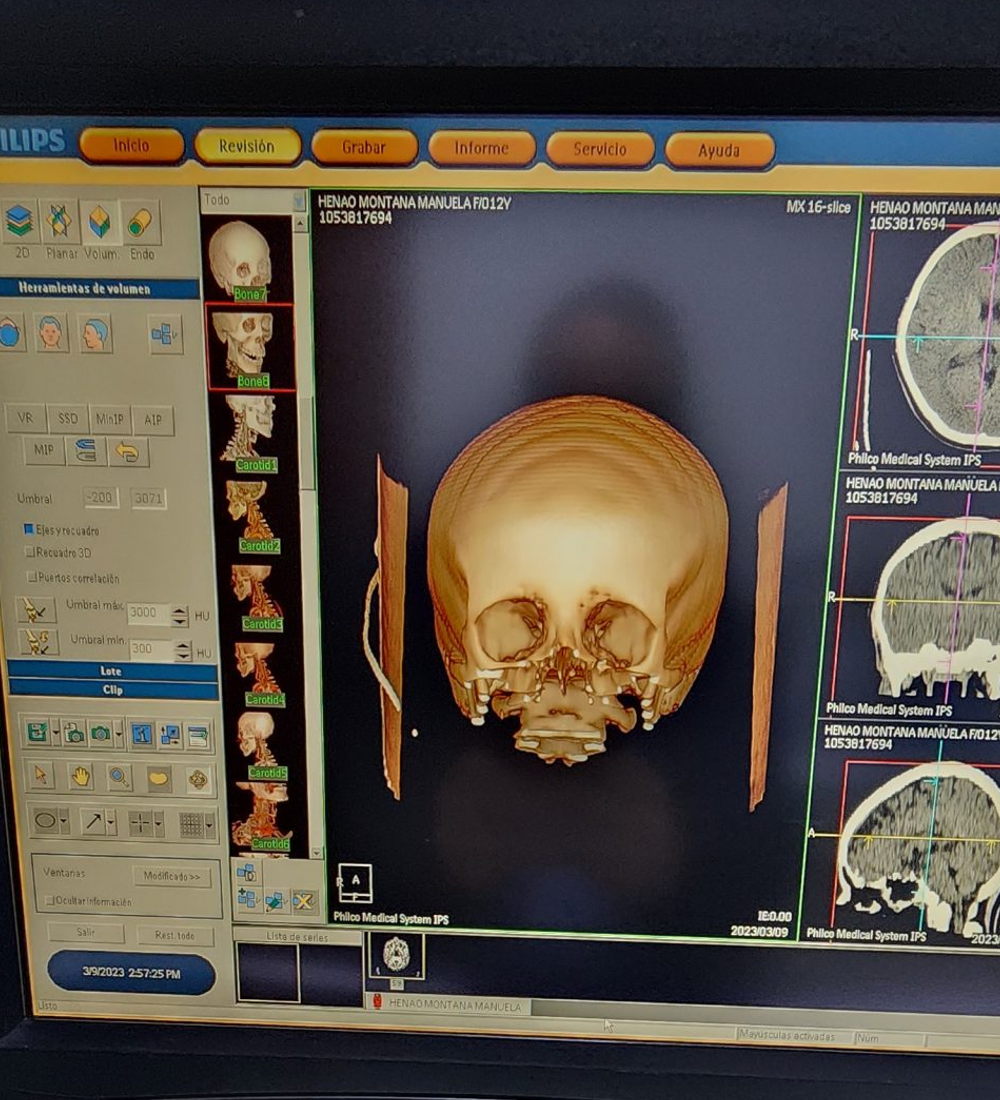Click the bone tool icon beside Umbral mín
Viewport: 1000px width, 1100px height.
(38, 642)
